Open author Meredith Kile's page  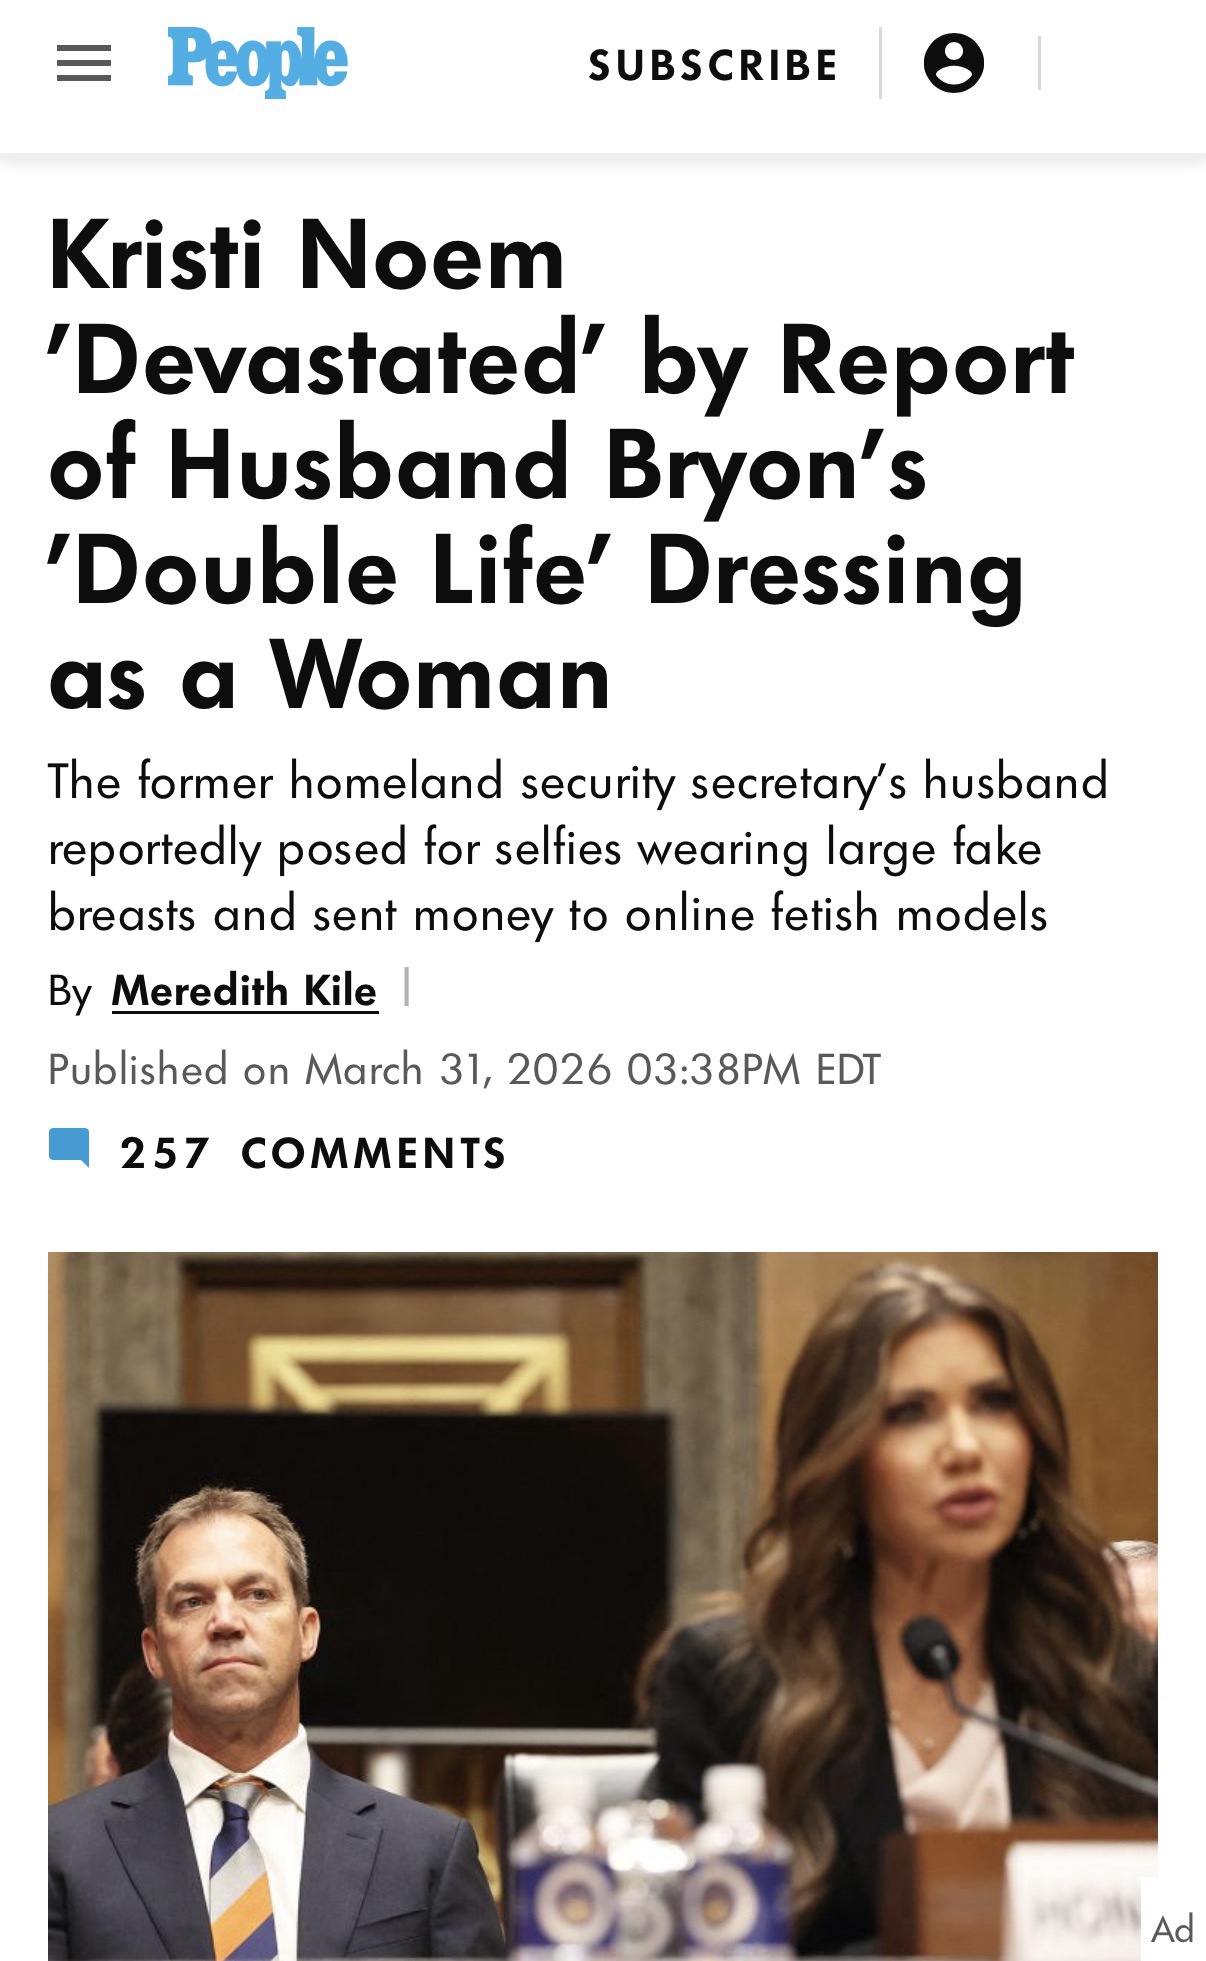(x=244, y=991)
